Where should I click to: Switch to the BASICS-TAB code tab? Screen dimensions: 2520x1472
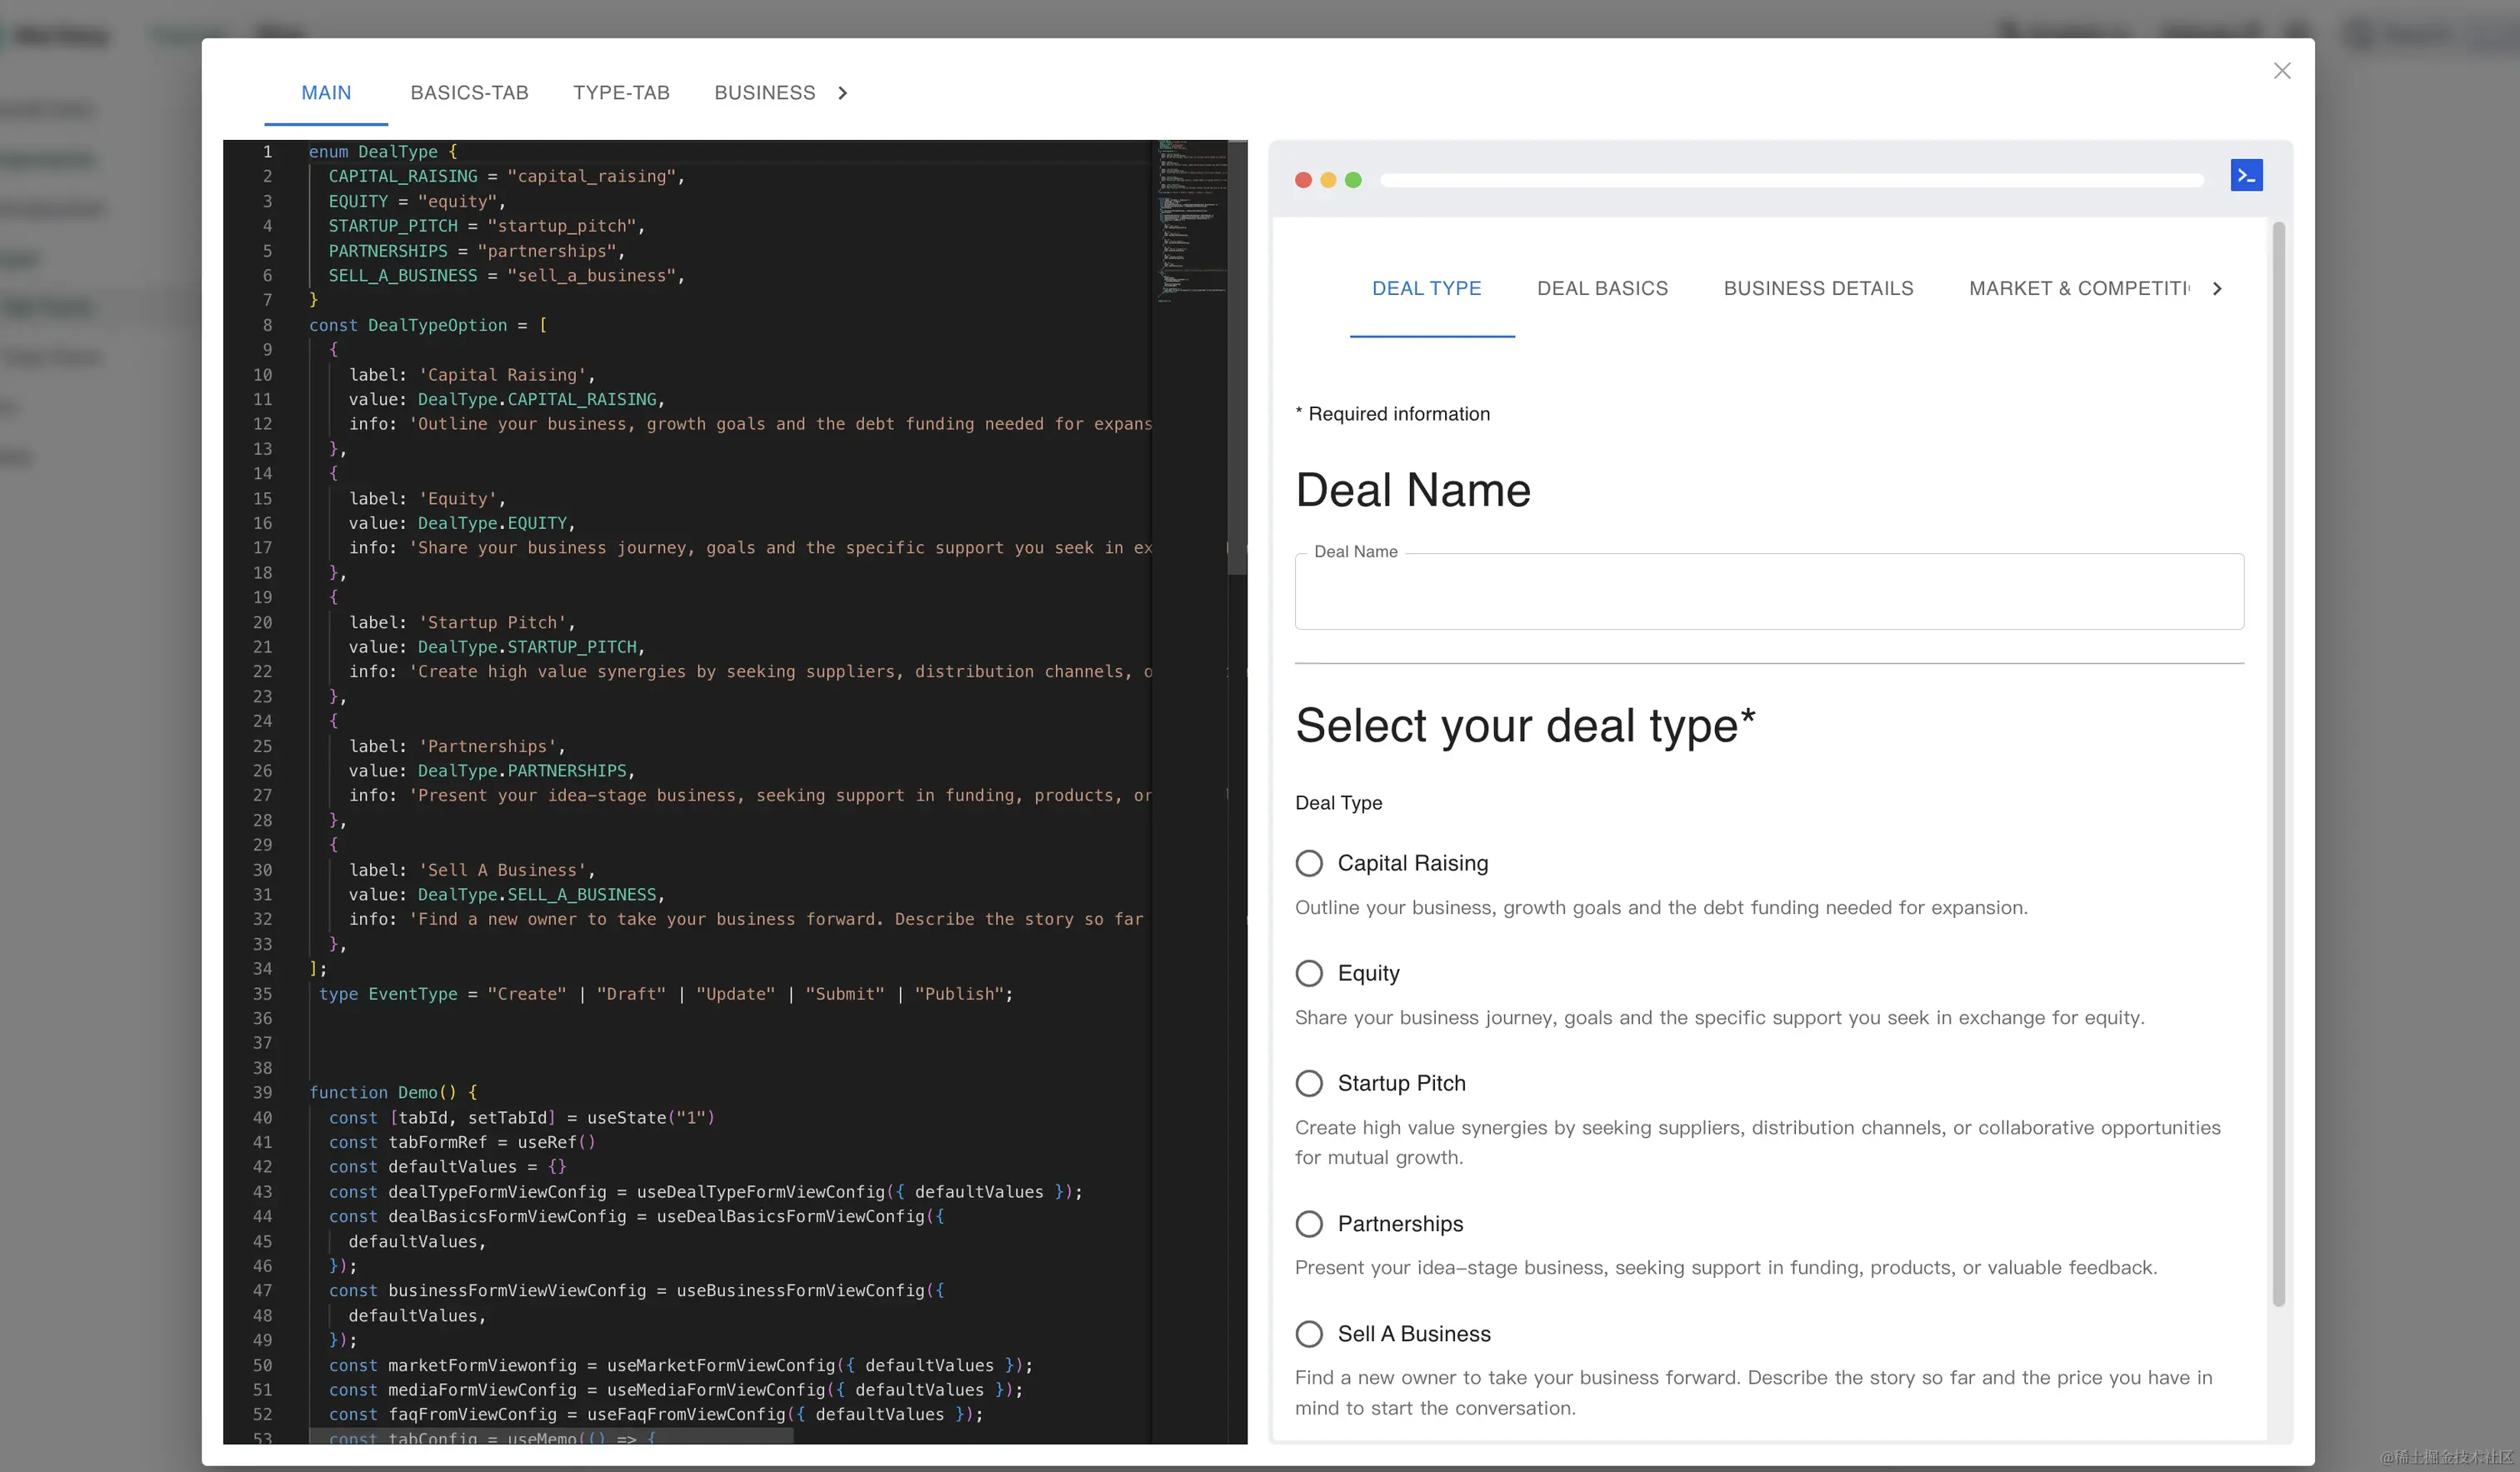[469, 93]
